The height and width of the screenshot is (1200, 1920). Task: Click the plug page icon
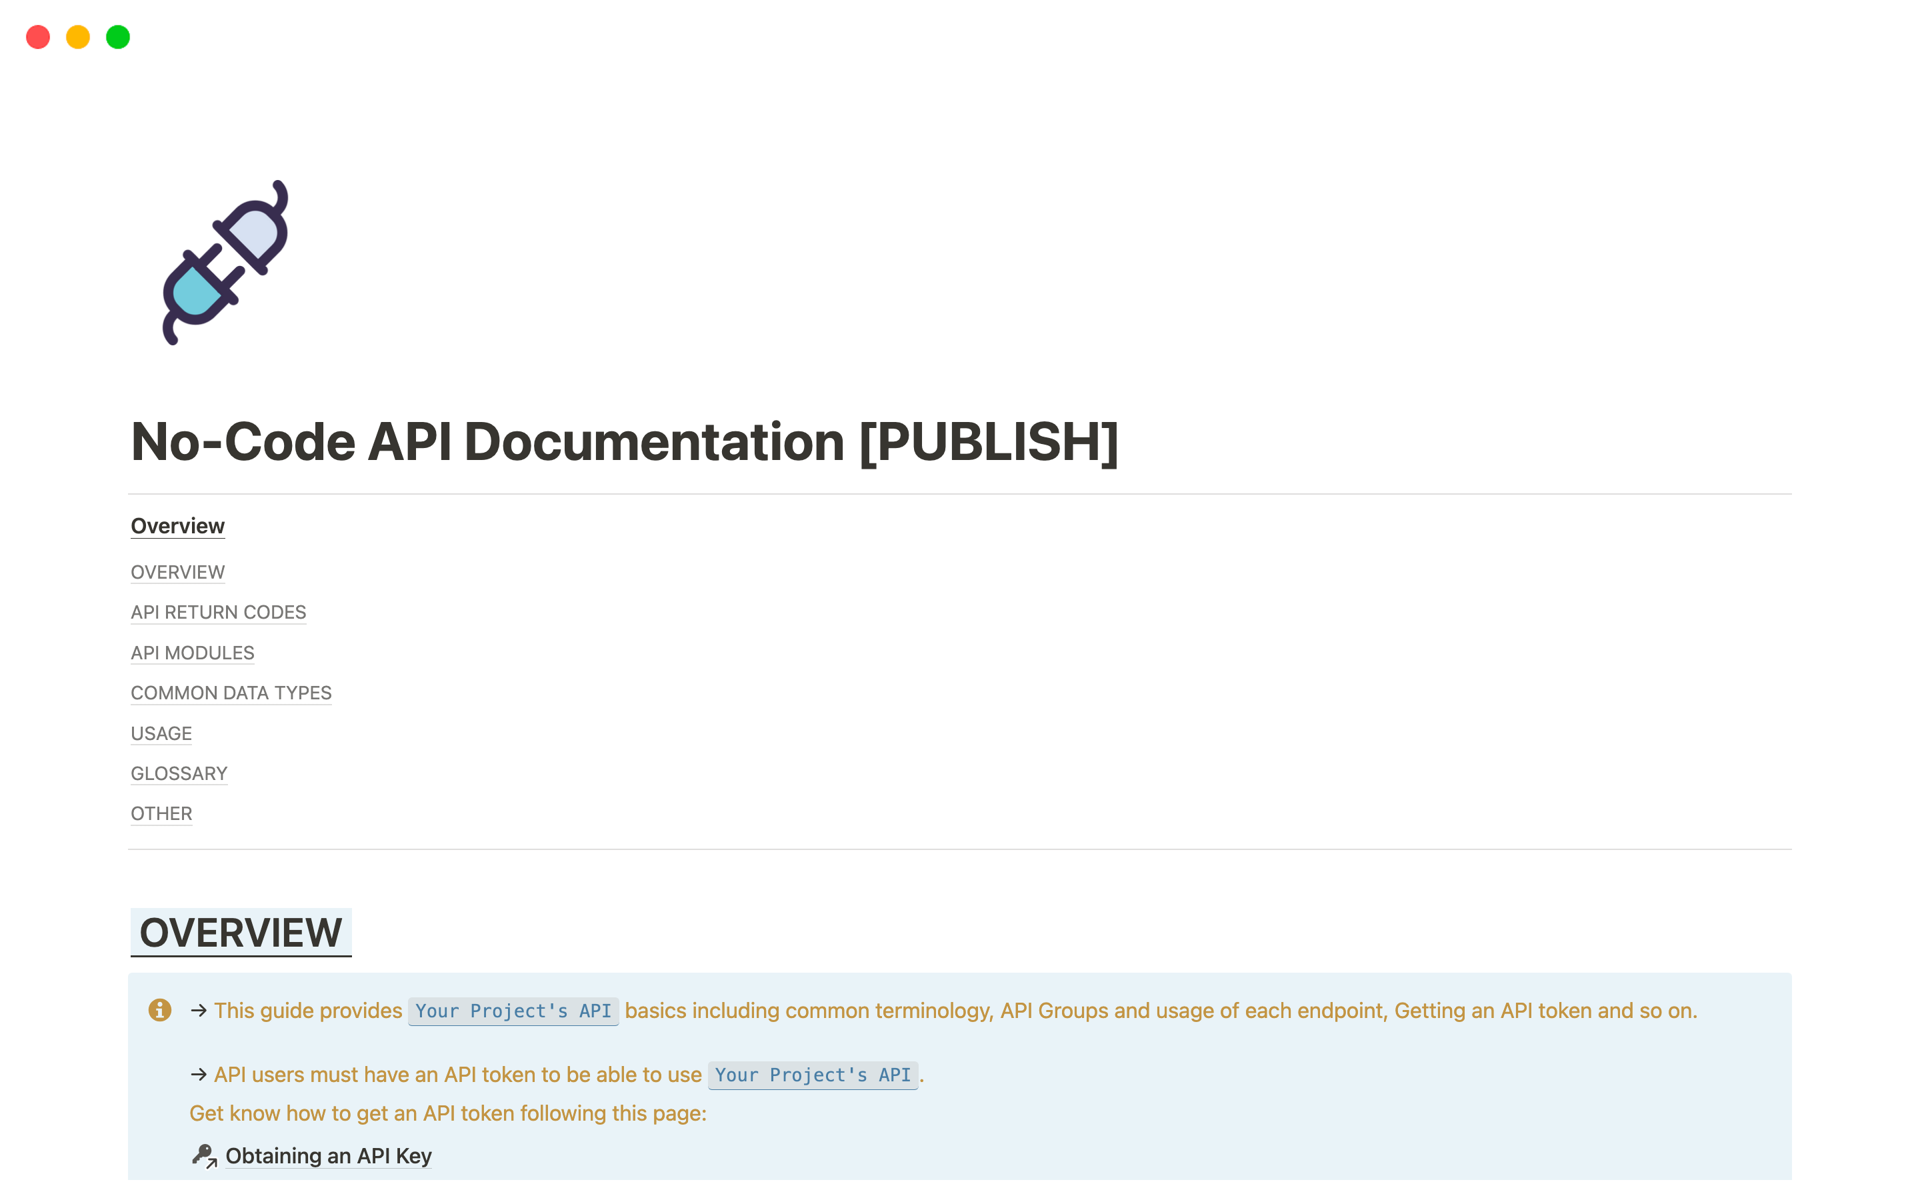225,263
